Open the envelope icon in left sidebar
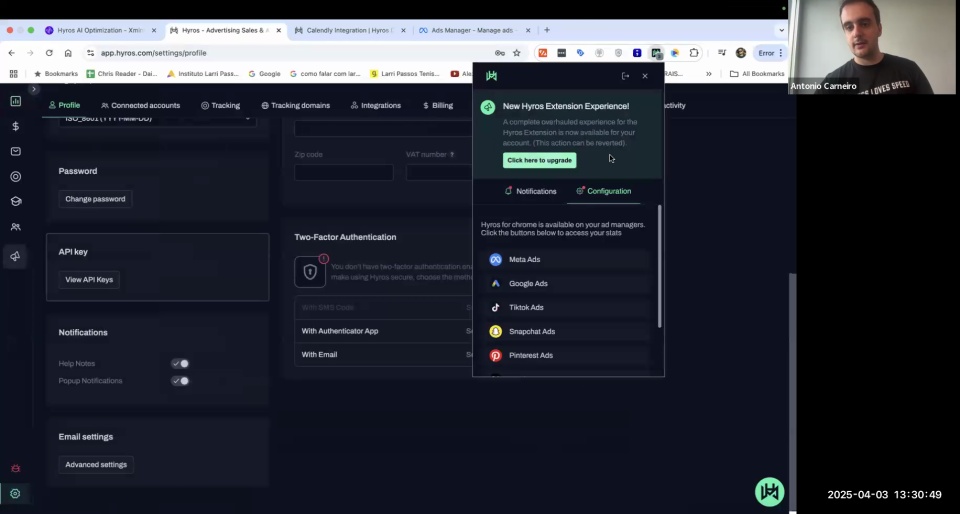The width and height of the screenshot is (960, 514). tap(15, 151)
